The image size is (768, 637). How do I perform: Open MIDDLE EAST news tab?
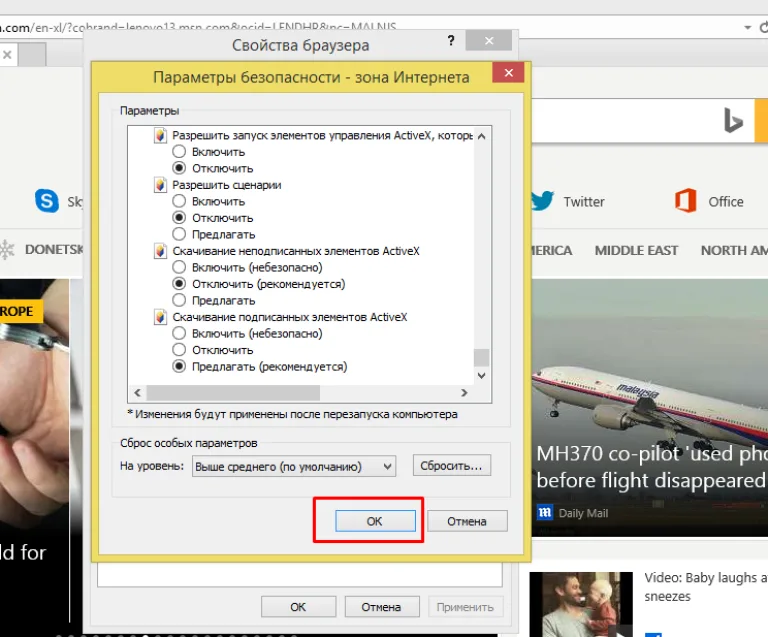point(636,250)
